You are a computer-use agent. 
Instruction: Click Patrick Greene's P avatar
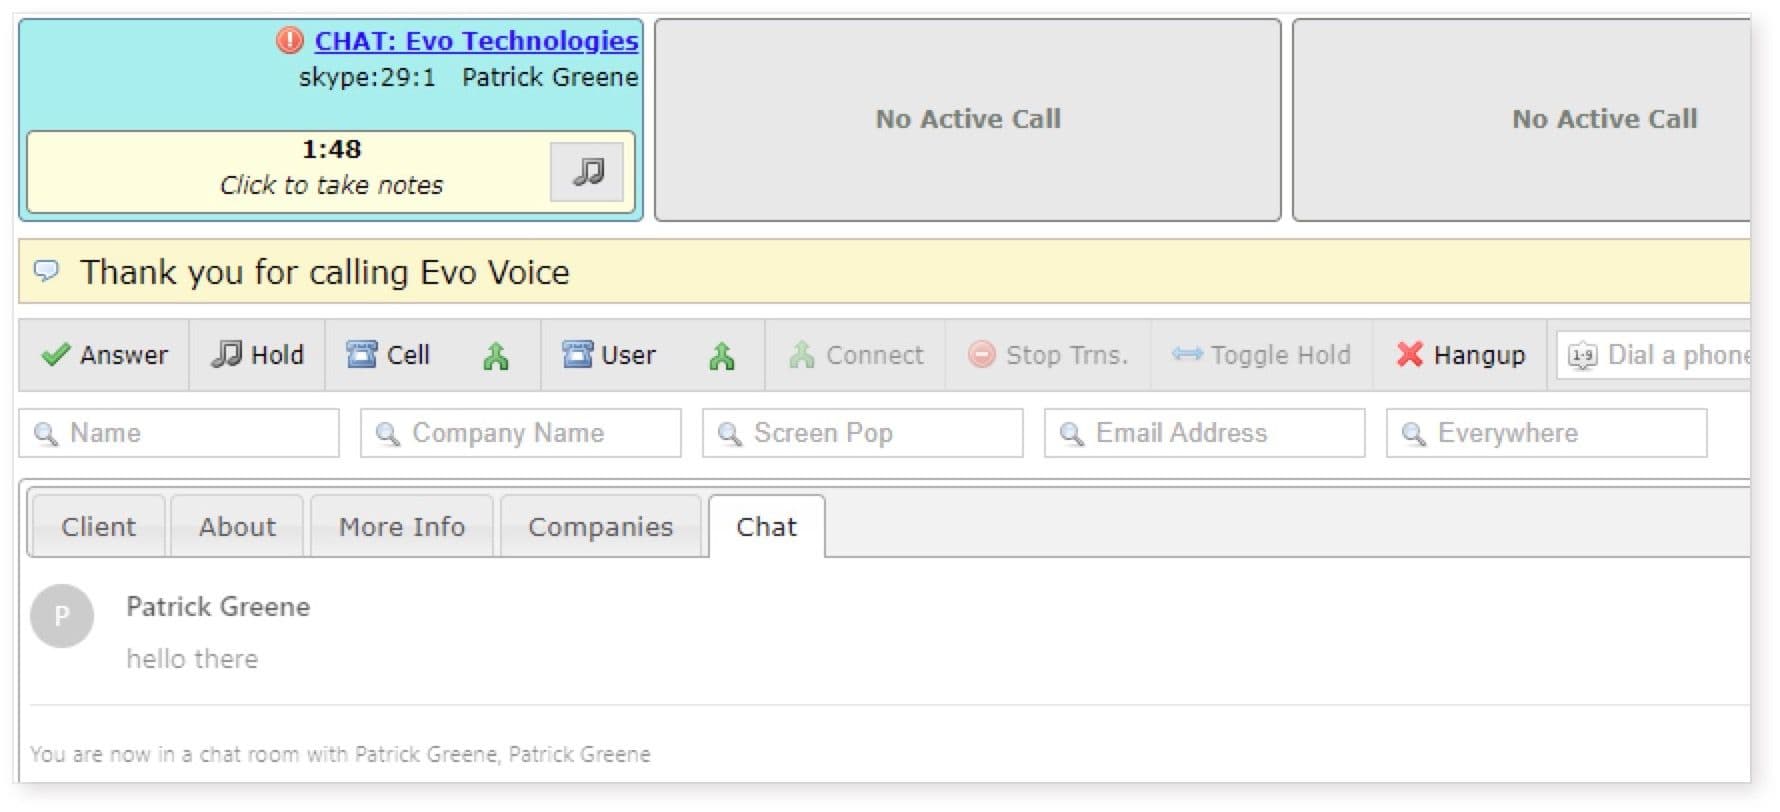click(62, 616)
